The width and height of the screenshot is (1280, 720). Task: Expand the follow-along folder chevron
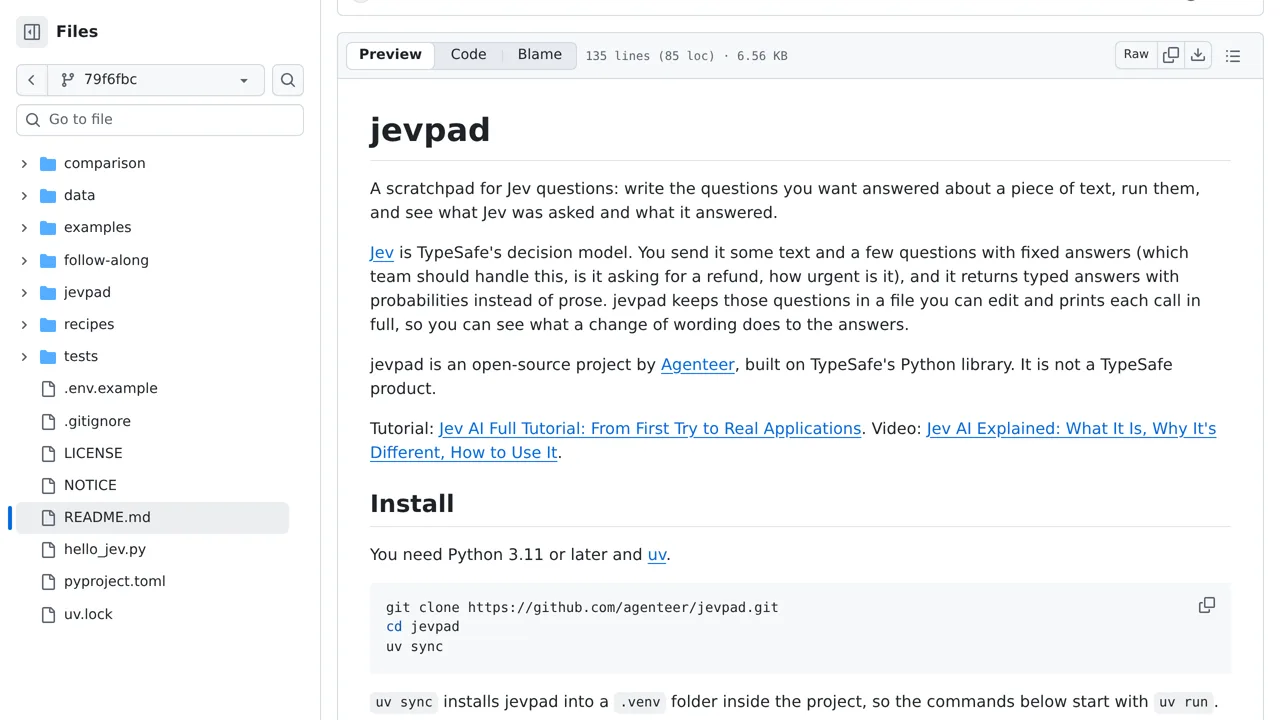24,260
